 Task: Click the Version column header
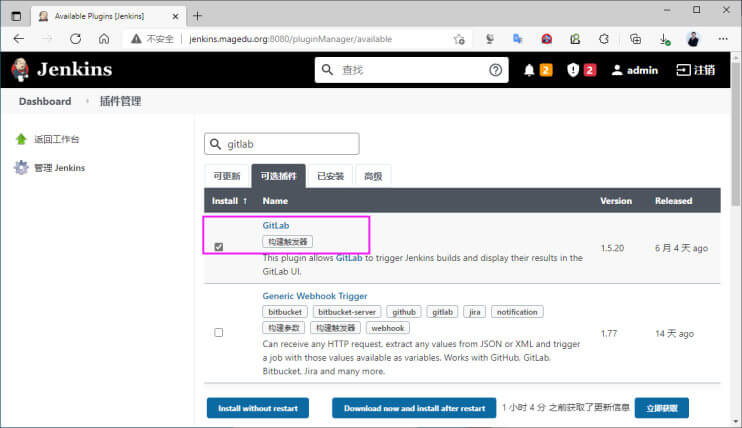pyautogui.click(x=616, y=201)
